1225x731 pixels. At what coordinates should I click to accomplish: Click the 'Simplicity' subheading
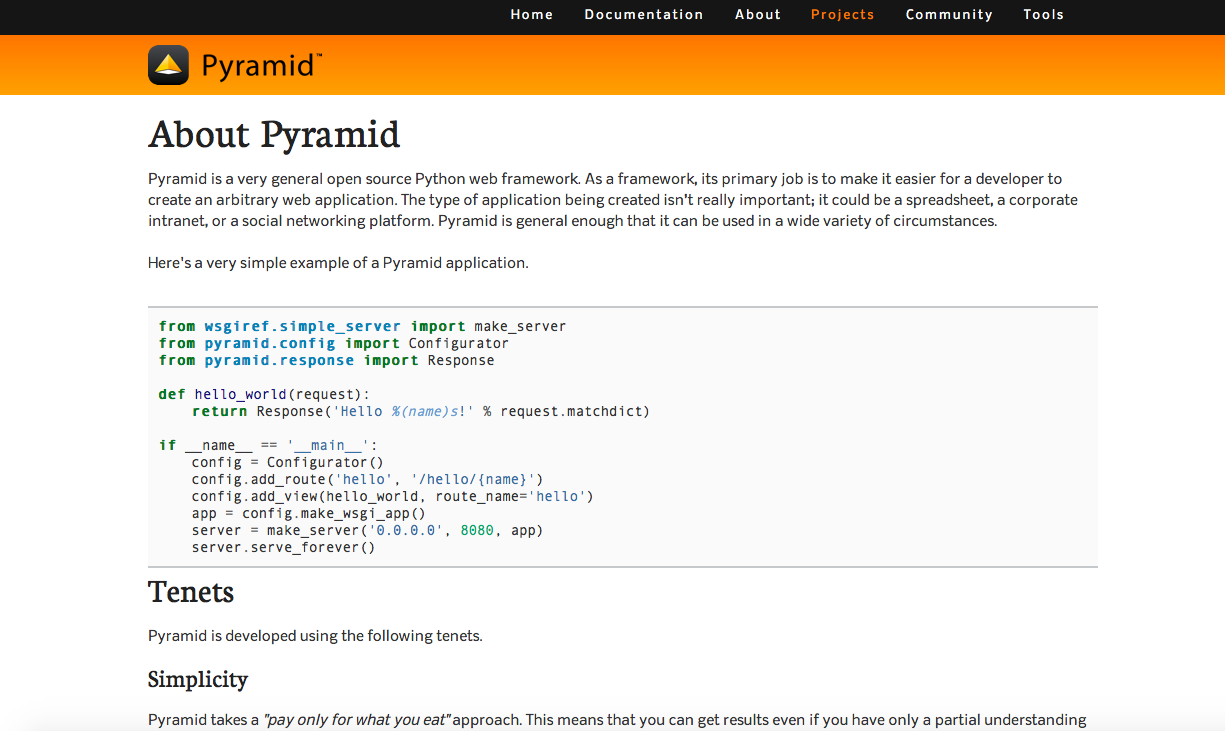click(x=198, y=680)
